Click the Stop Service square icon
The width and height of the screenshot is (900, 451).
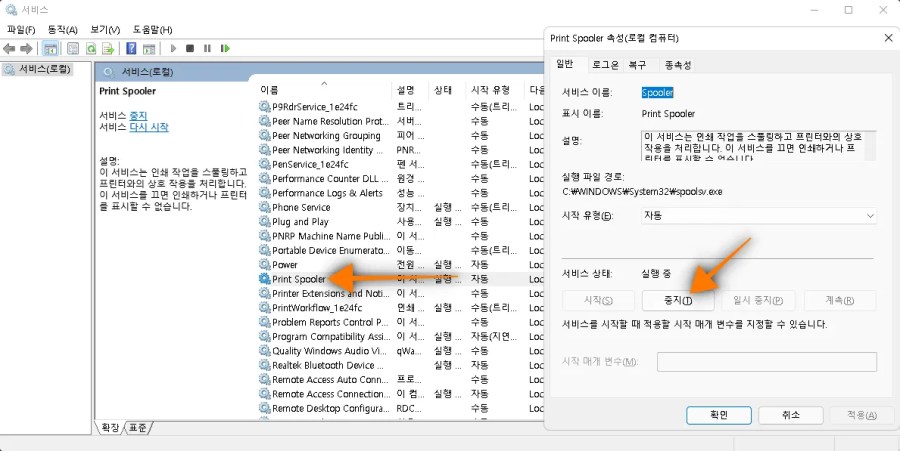[x=190, y=49]
